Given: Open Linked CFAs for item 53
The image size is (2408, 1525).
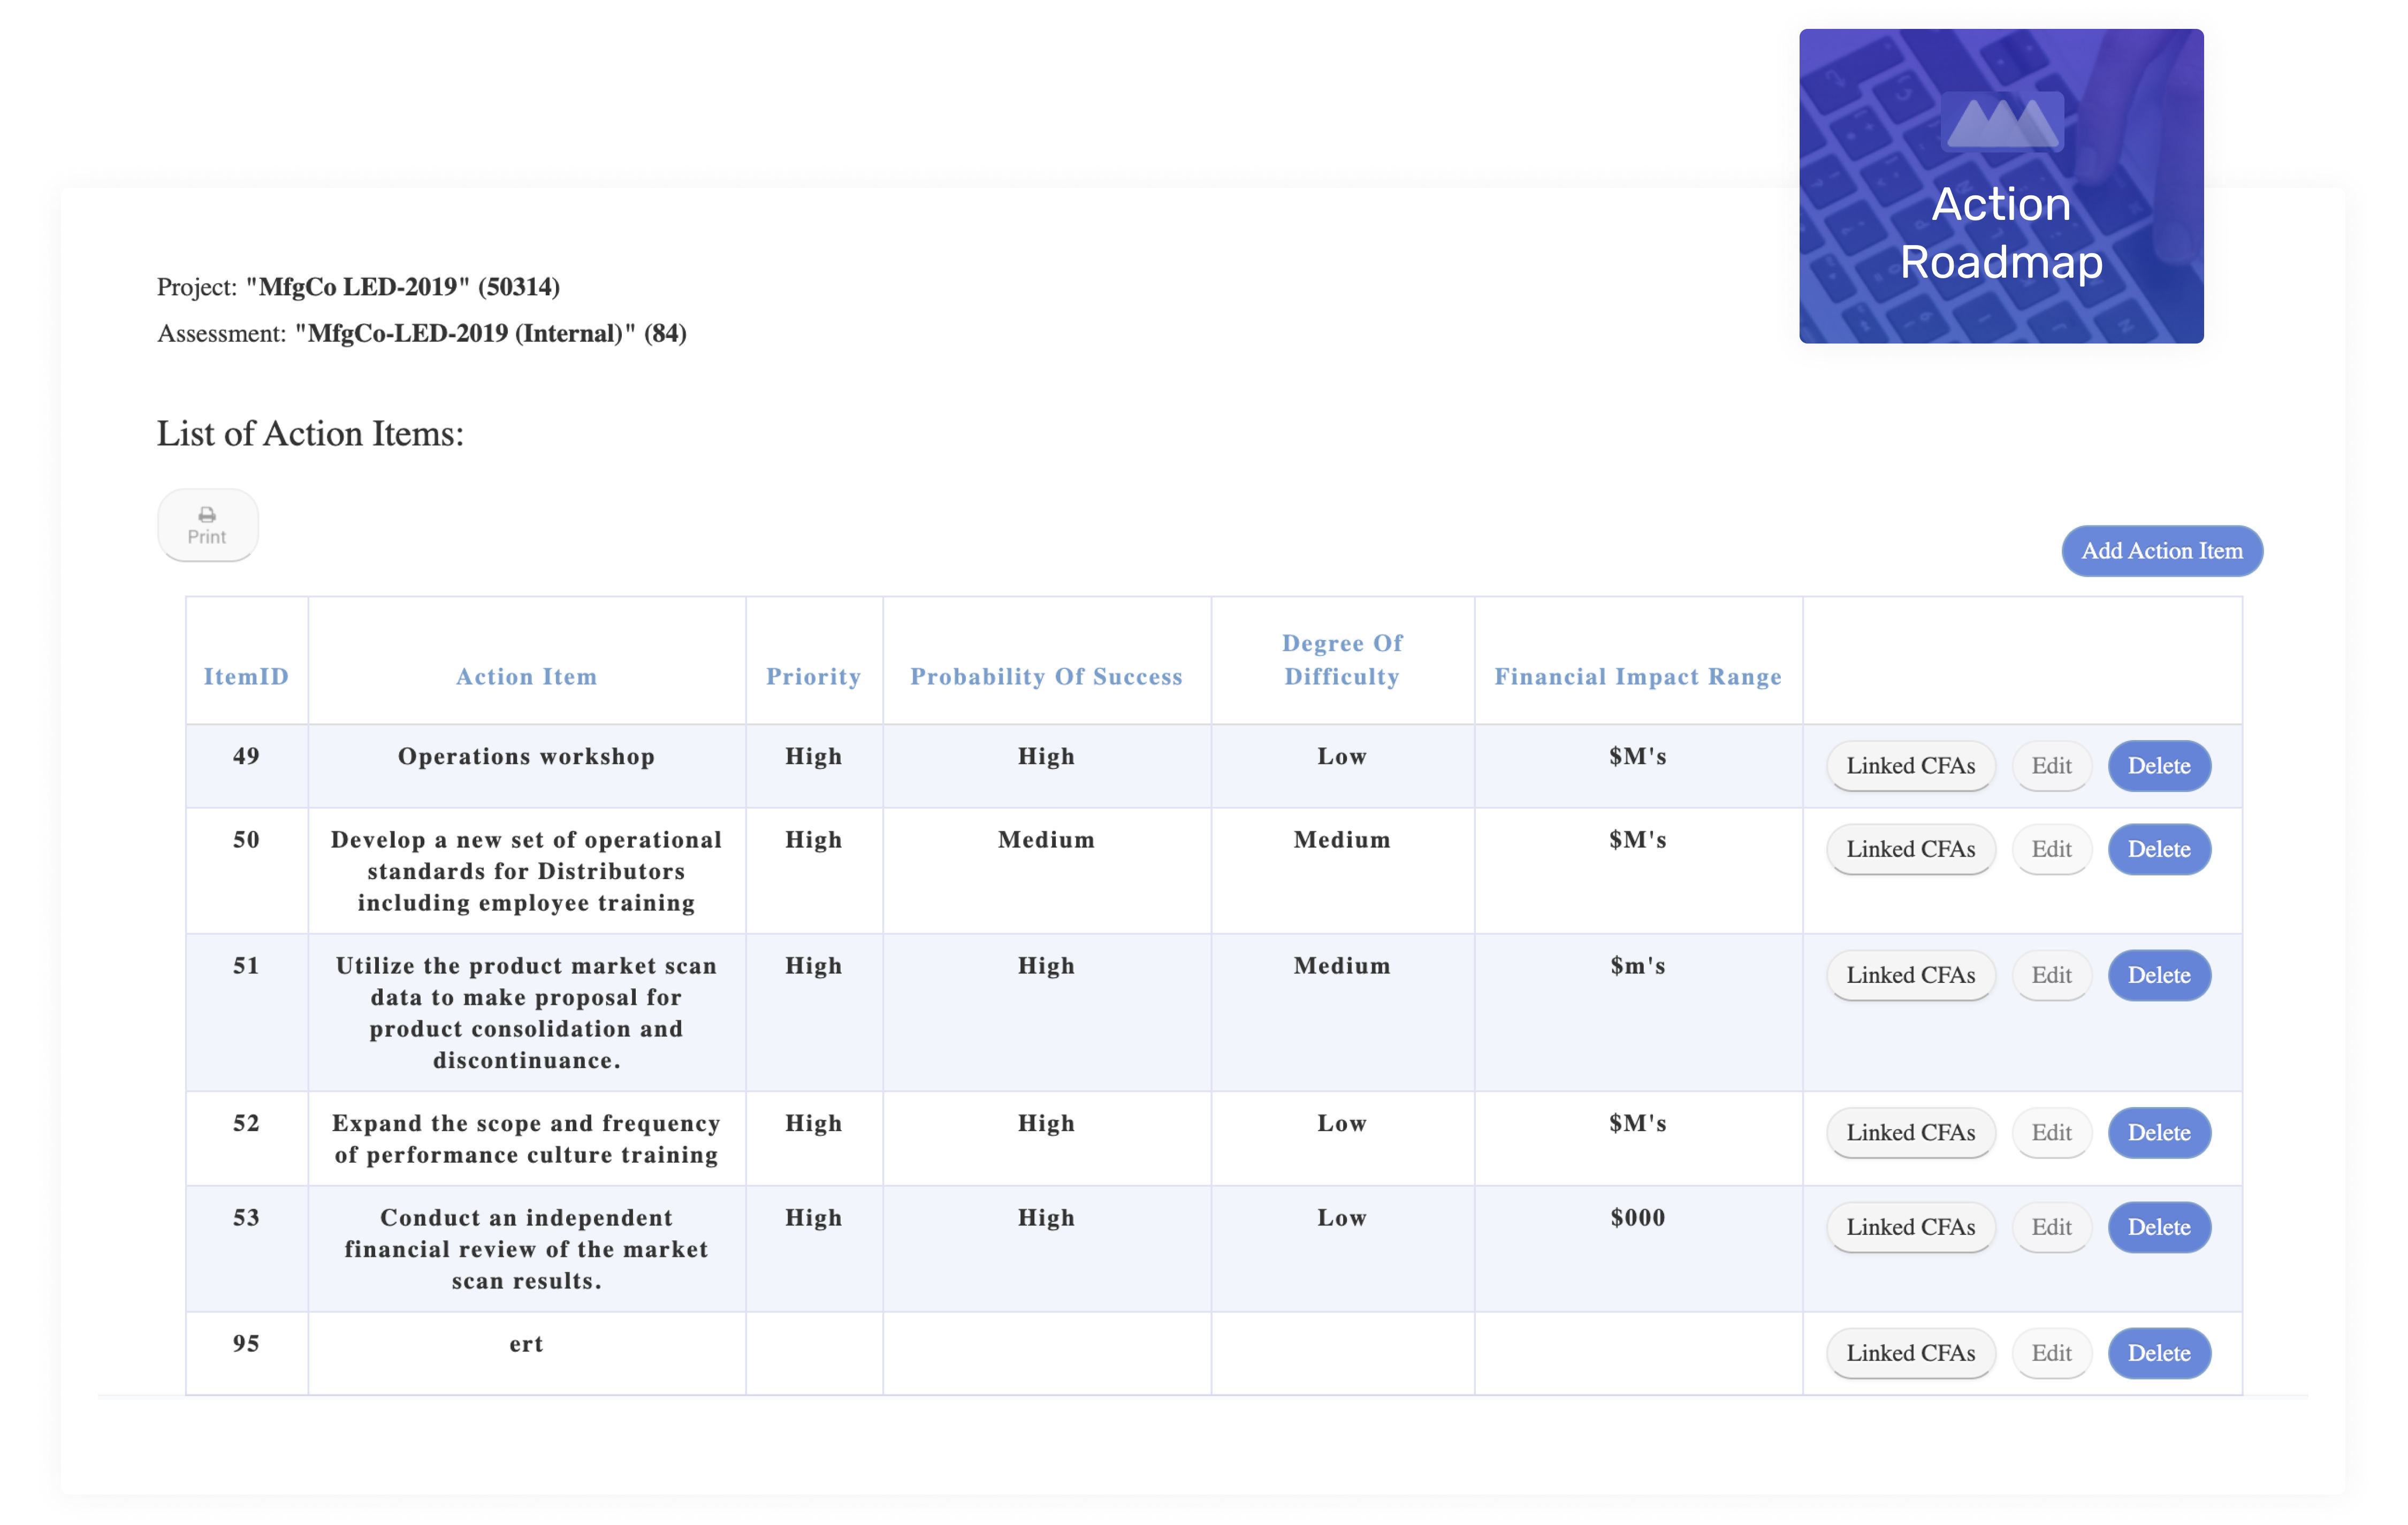Looking at the screenshot, I should coord(1910,1227).
